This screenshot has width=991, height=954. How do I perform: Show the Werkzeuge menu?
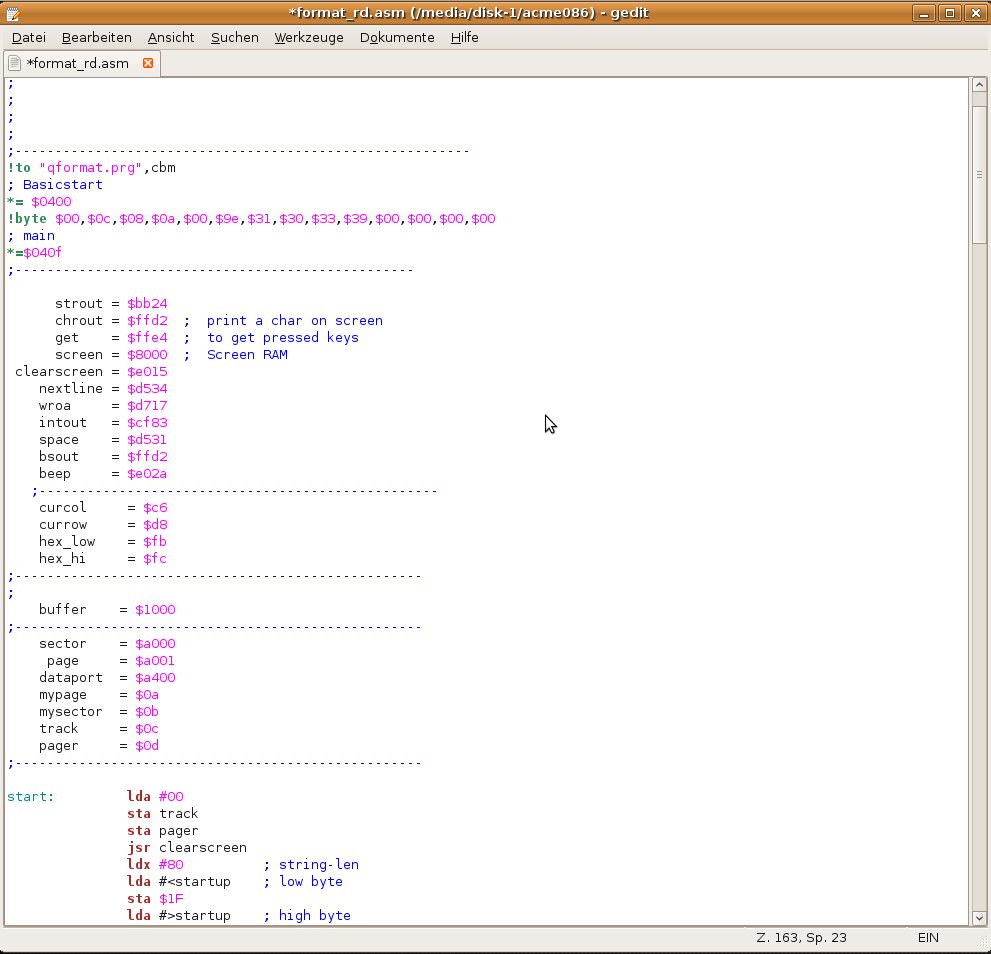[309, 37]
